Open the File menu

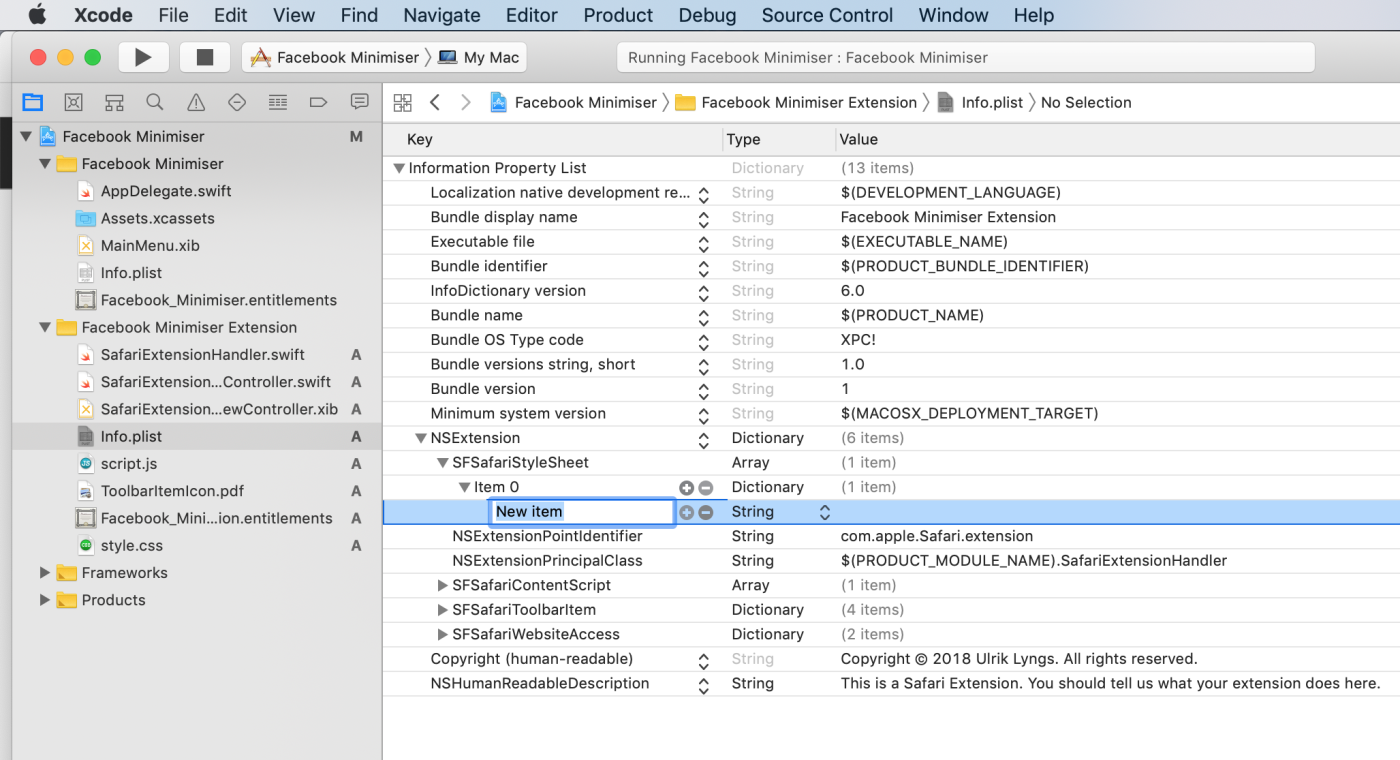coord(173,15)
